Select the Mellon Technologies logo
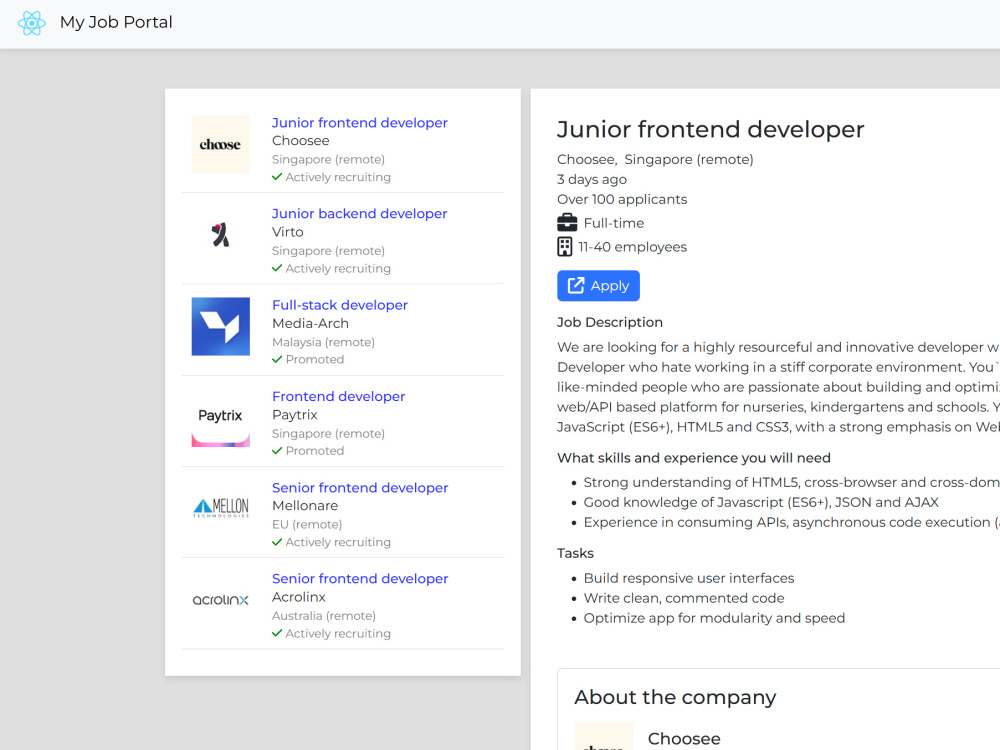Image resolution: width=1000 pixels, height=750 pixels. [x=221, y=508]
